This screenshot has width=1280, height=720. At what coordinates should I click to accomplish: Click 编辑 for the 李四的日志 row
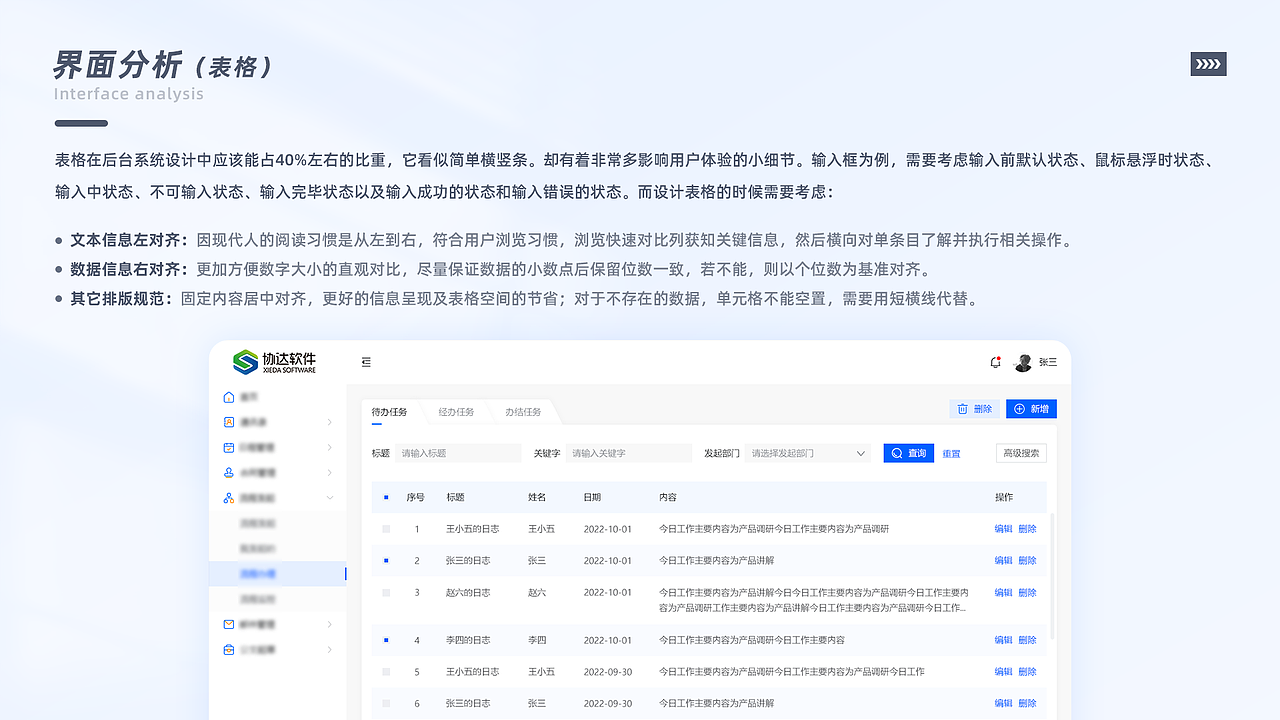tap(1003, 640)
